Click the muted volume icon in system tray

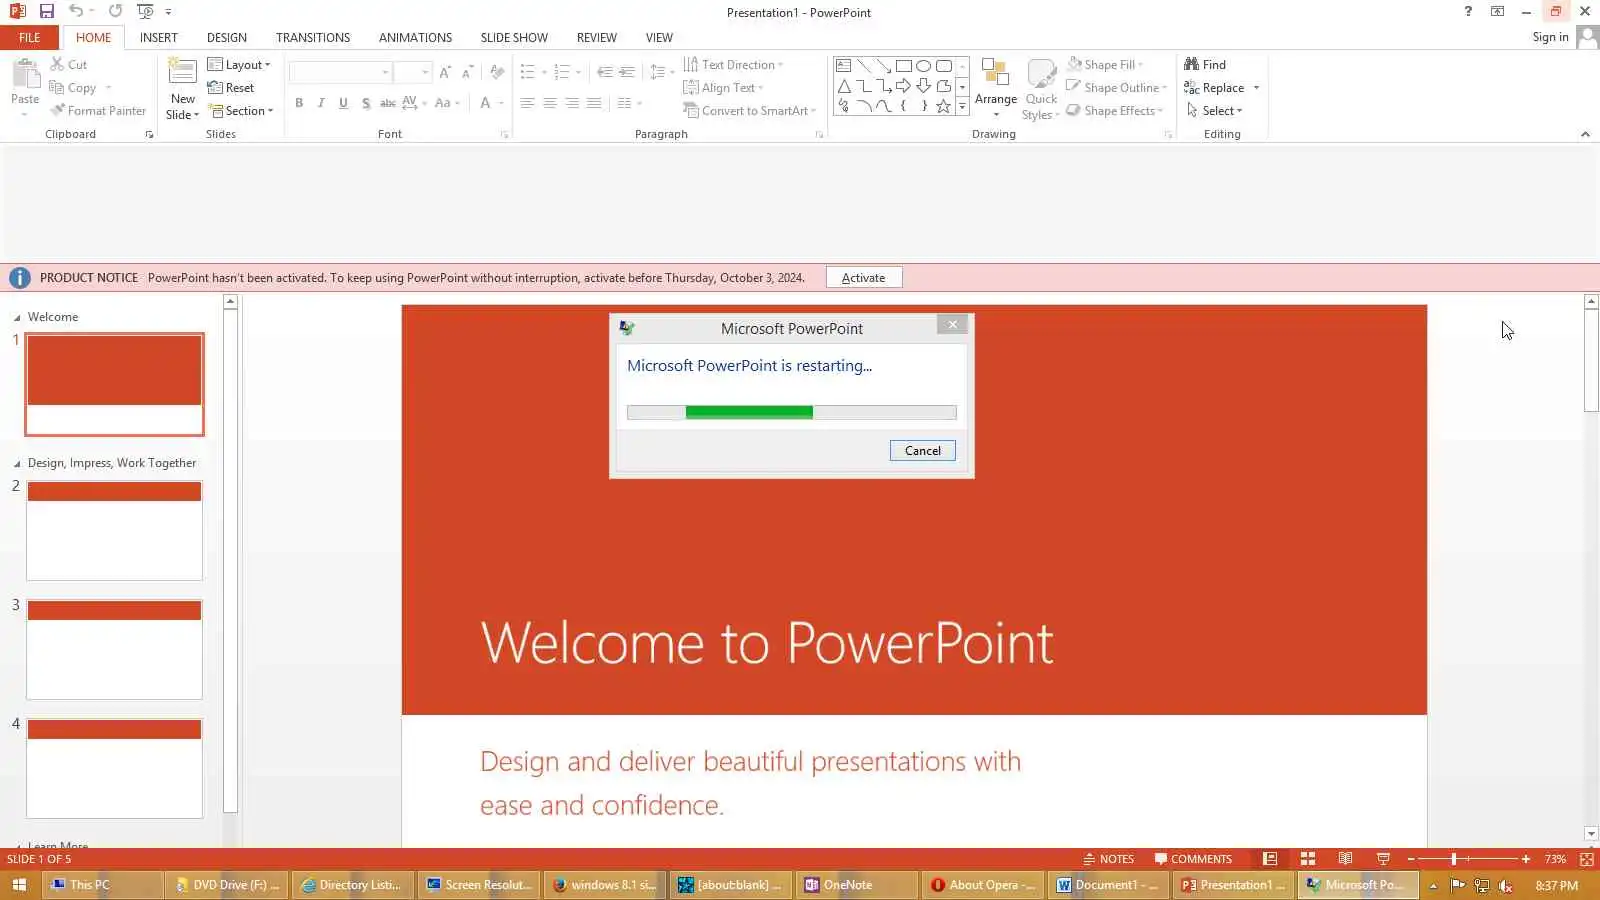[1506, 885]
